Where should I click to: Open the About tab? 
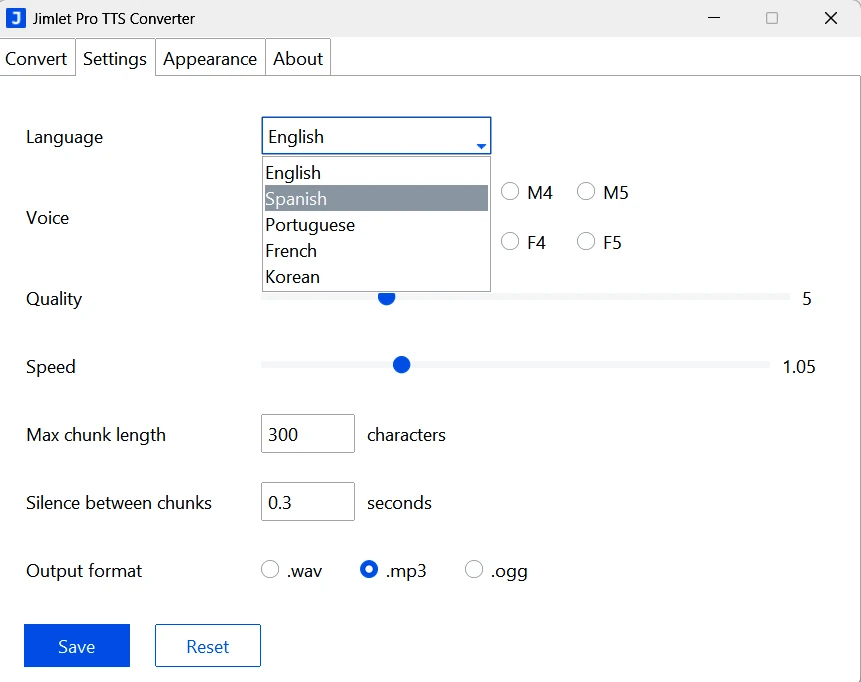coord(297,58)
